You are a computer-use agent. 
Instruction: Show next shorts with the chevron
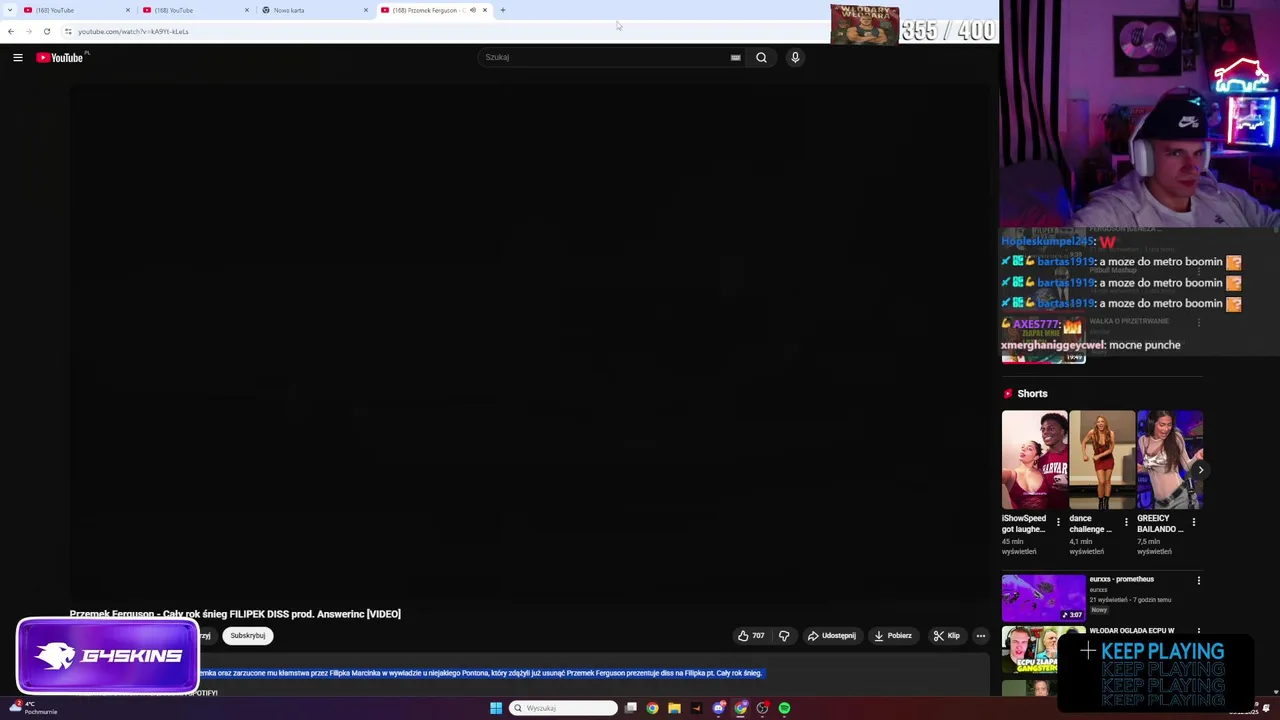point(1200,470)
